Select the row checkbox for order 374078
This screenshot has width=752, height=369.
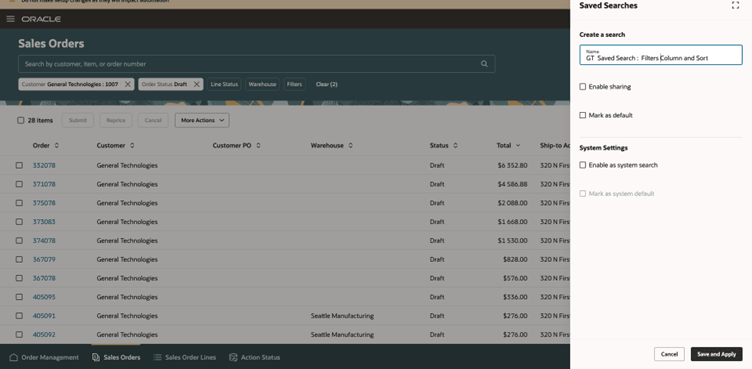(19, 240)
